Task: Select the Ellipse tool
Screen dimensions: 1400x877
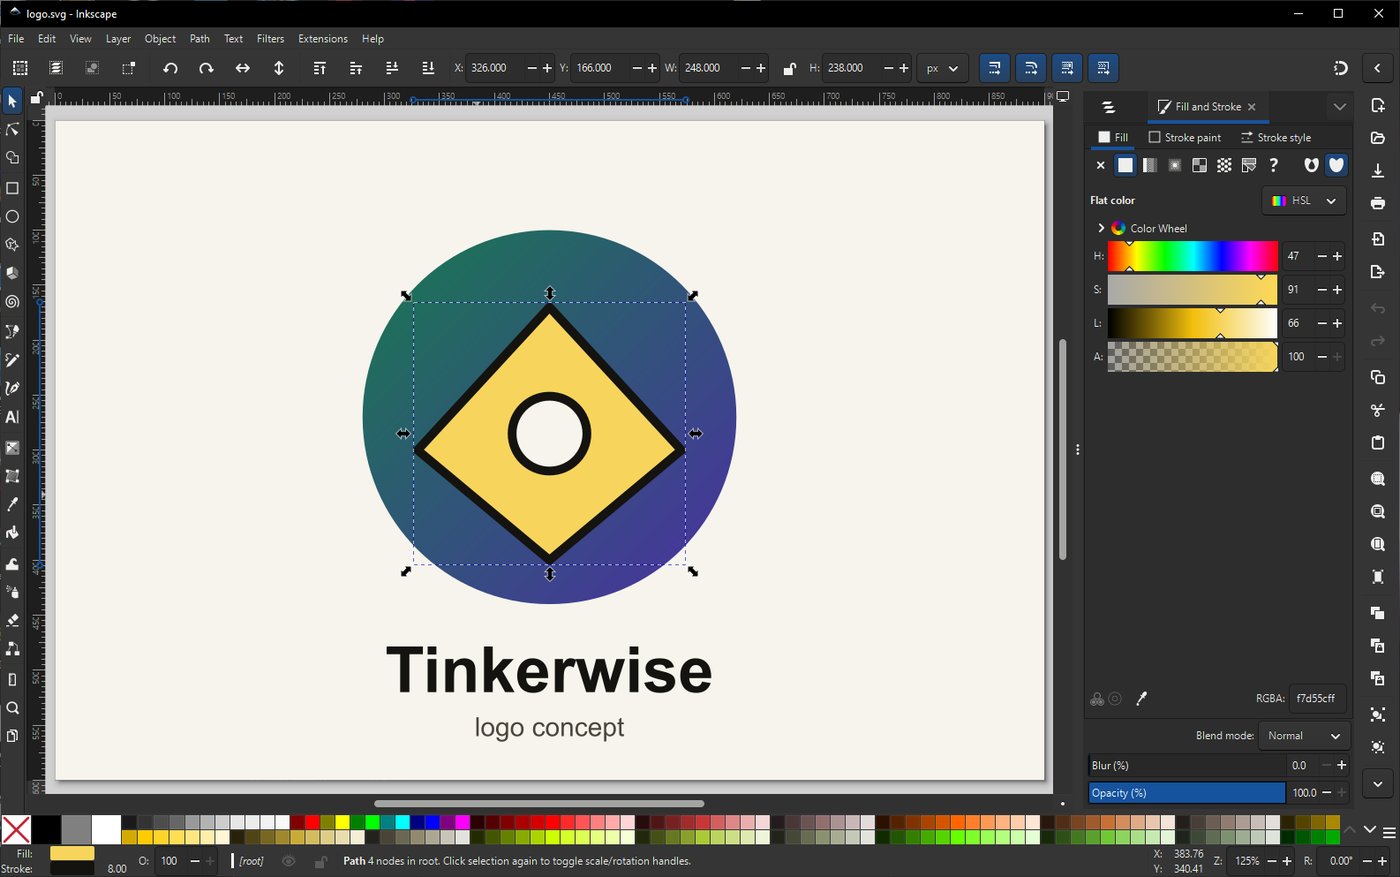Action: pos(12,216)
